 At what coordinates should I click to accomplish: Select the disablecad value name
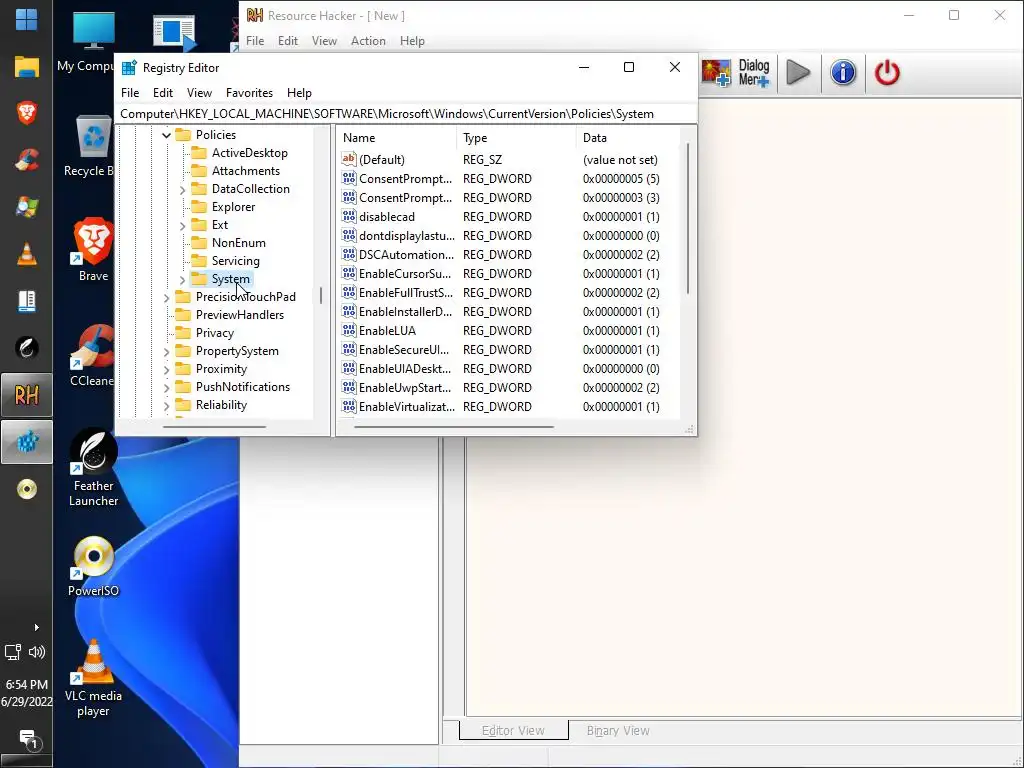coord(387,217)
